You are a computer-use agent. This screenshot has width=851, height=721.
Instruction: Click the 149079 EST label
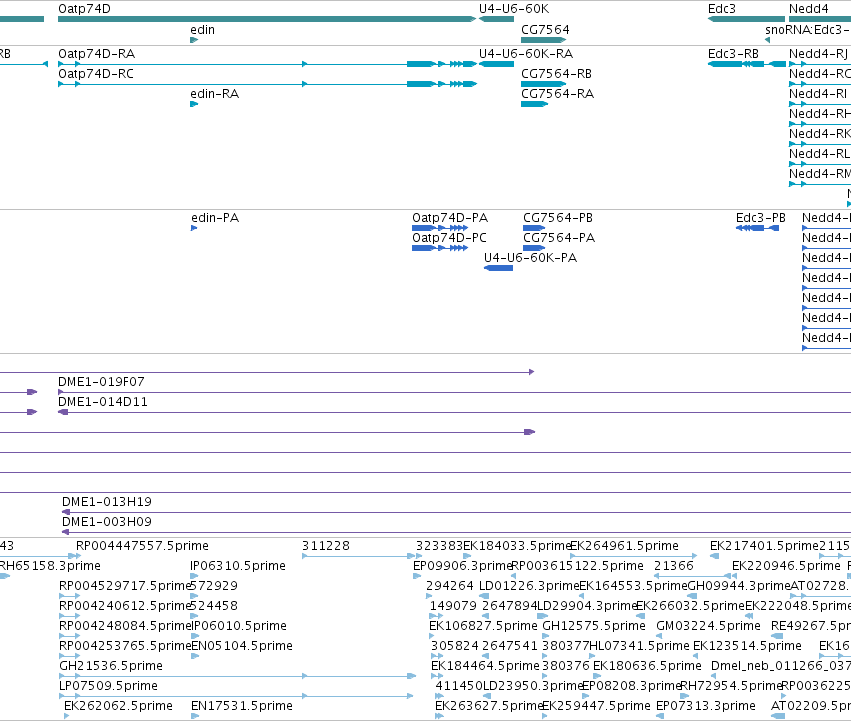click(453, 606)
